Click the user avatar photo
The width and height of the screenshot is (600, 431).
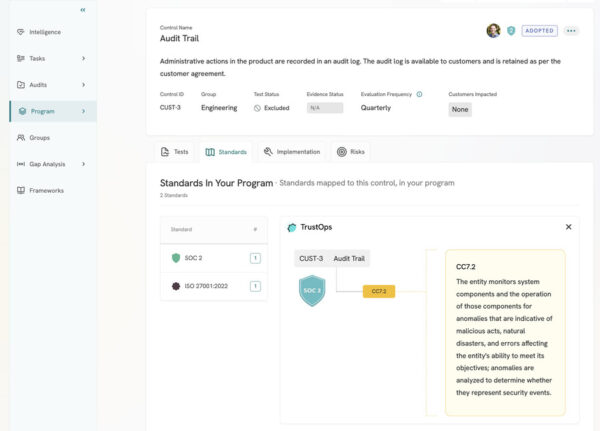pos(493,31)
